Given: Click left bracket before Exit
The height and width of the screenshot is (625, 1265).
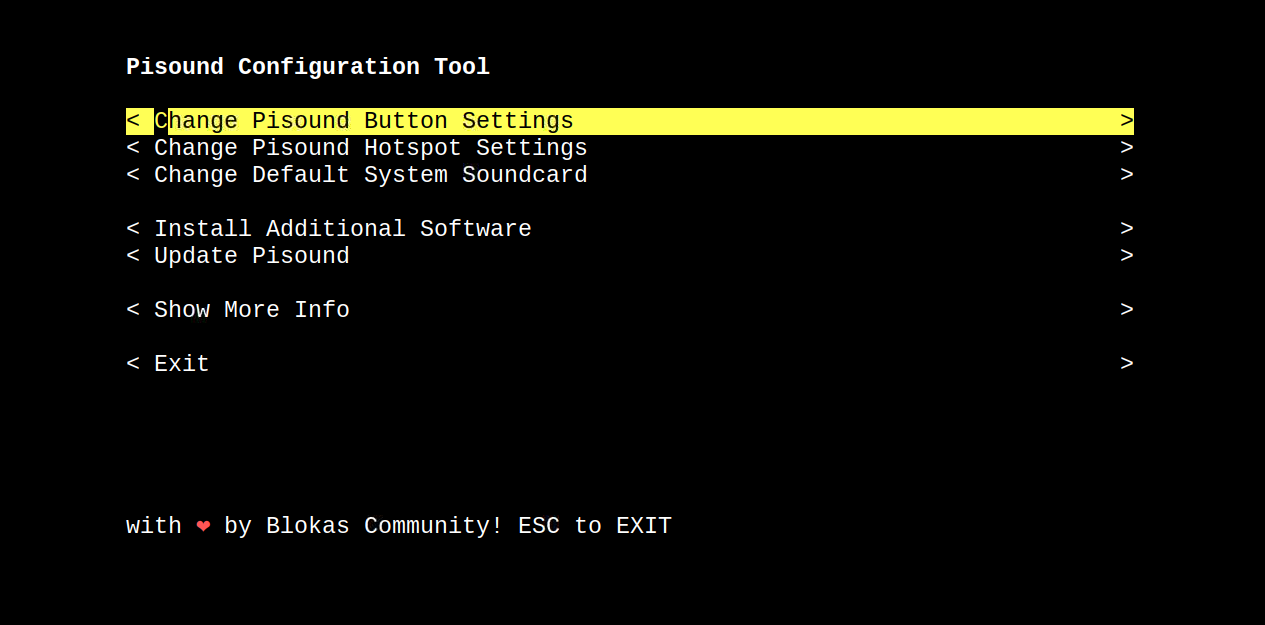Looking at the screenshot, I should (x=133, y=364).
